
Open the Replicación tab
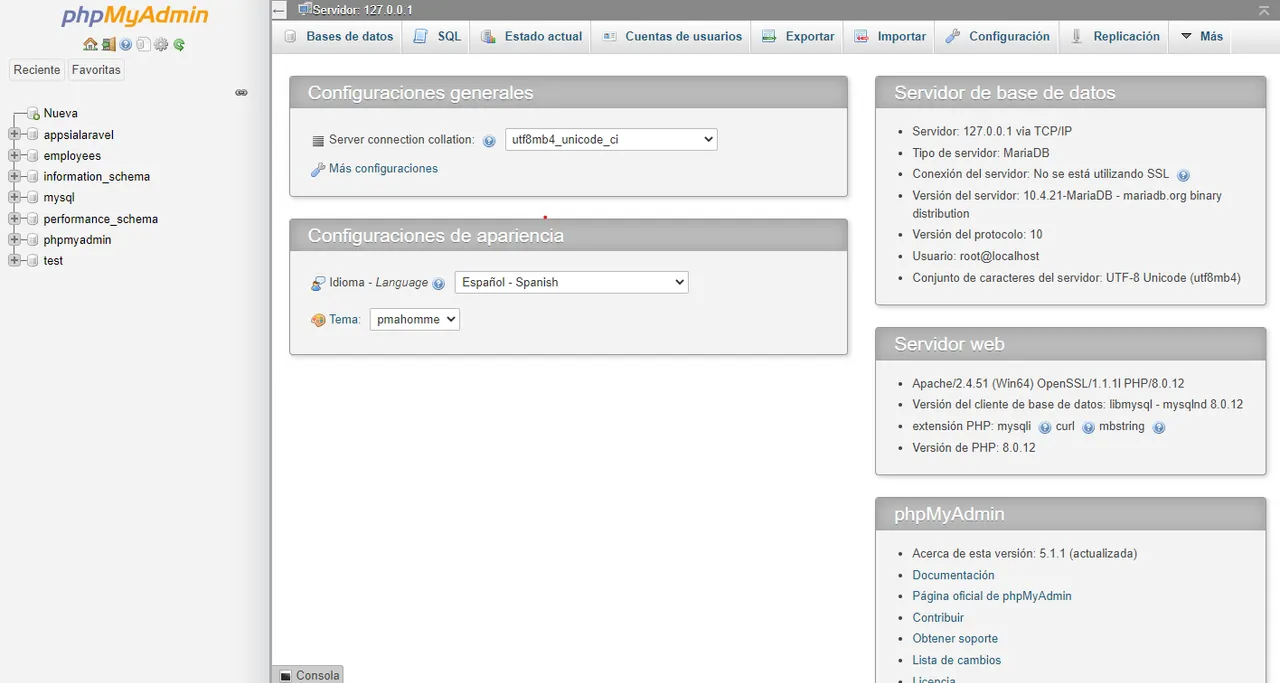point(1115,36)
